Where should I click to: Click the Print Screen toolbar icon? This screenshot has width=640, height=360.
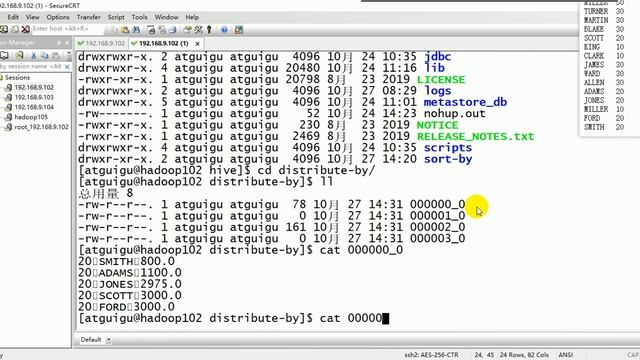(x=173, y=29)
